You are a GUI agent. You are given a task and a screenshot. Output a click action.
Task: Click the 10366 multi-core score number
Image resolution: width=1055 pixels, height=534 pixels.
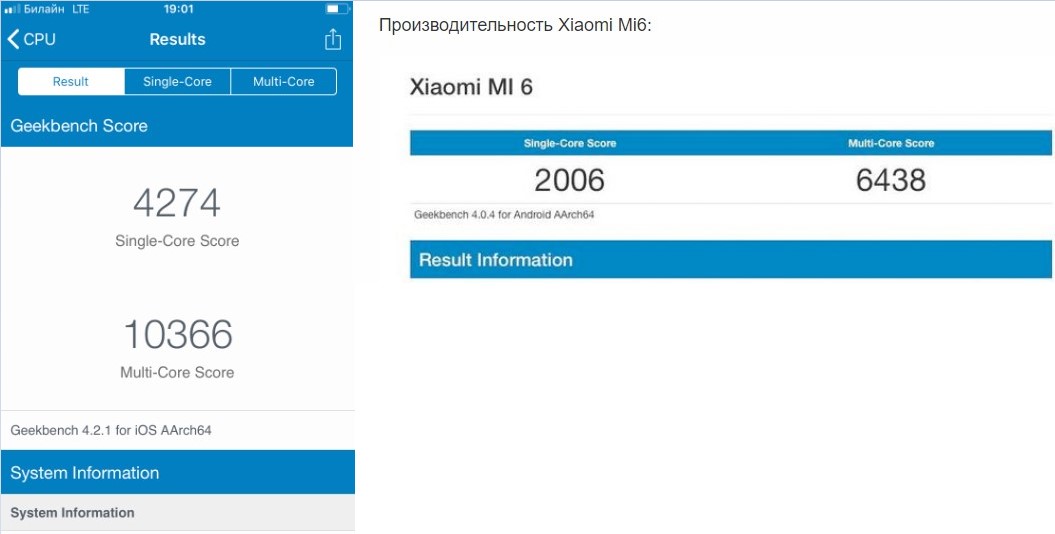tap(178, 334)
